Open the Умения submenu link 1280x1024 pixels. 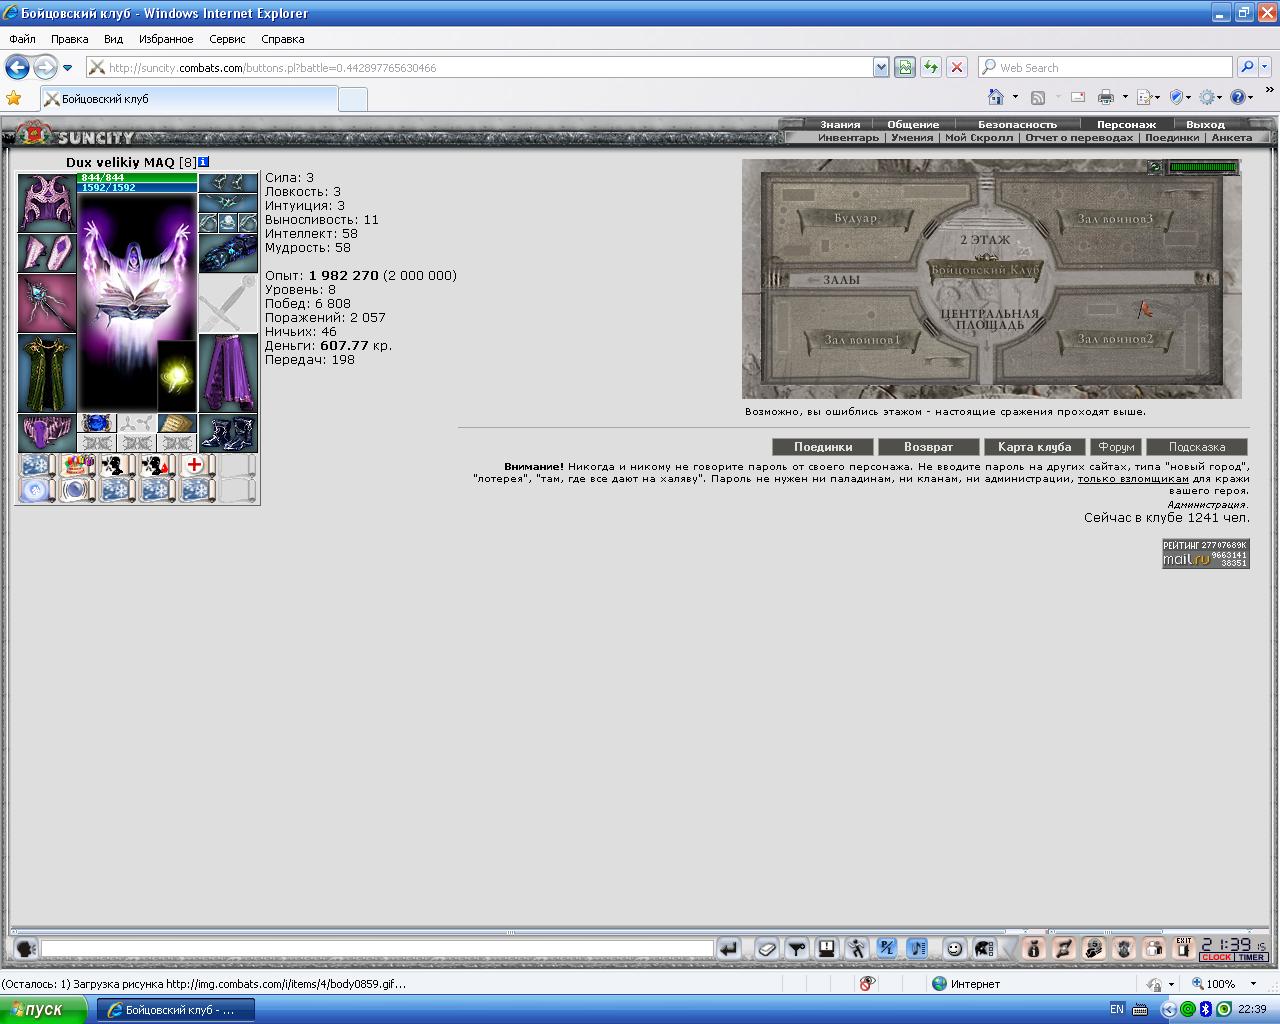coord(912,138)
